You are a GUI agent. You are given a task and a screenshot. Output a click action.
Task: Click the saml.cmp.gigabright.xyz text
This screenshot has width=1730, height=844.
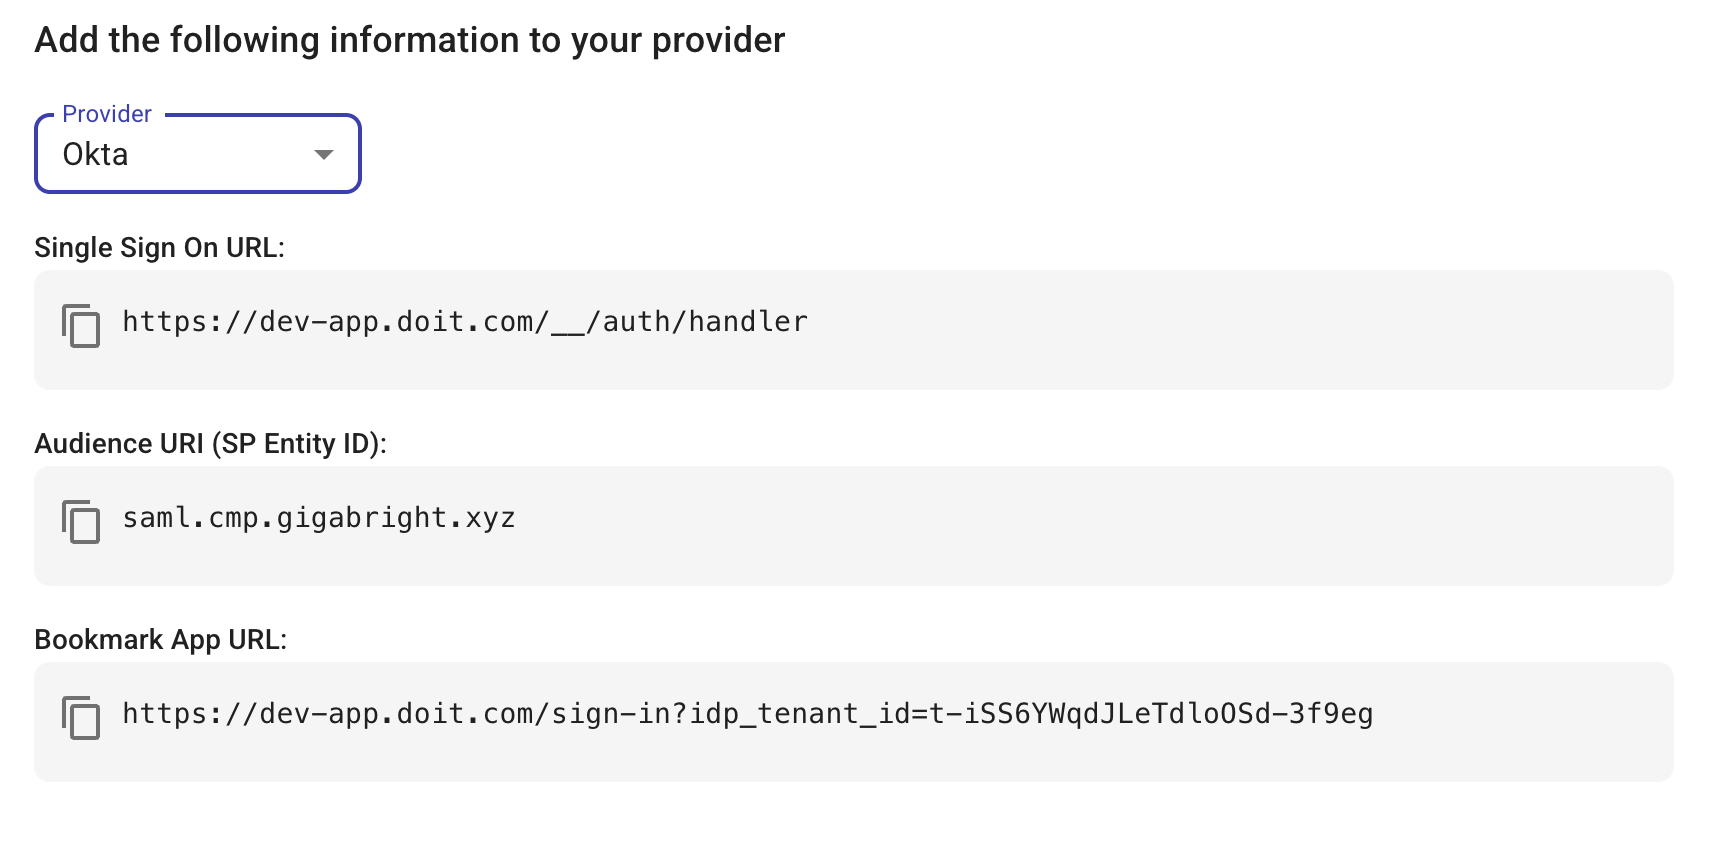point(318,518)
